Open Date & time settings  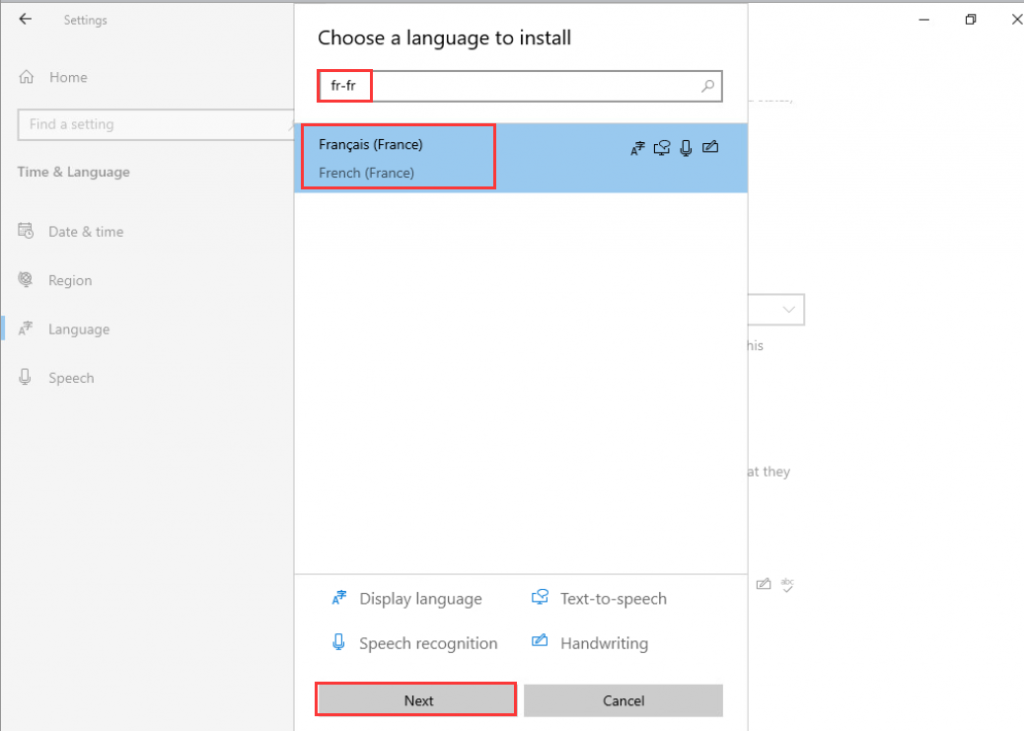tap(85, 232)
